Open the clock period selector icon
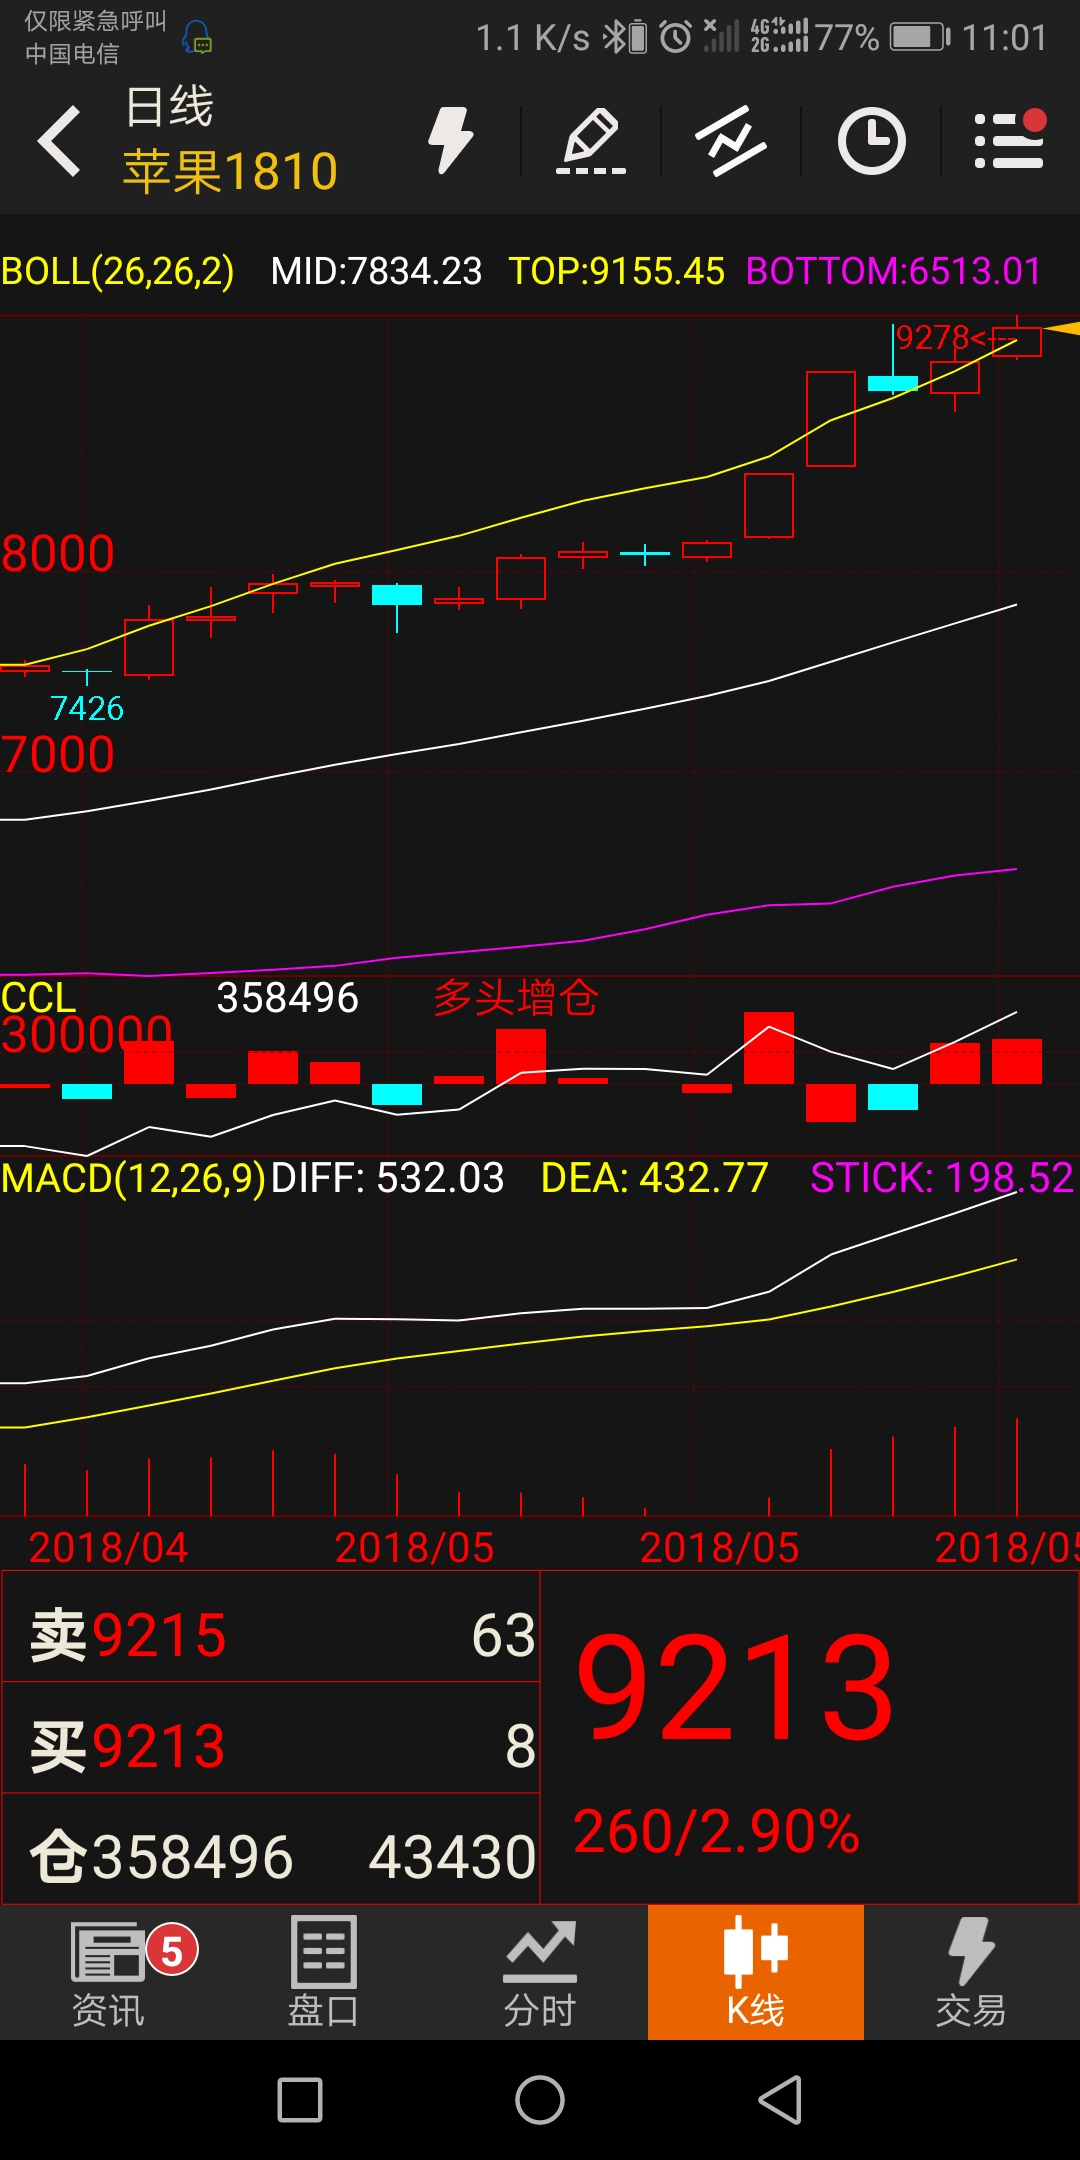Image resolution: width=1080 pixels, height=2160 pixels. (871, 141)
